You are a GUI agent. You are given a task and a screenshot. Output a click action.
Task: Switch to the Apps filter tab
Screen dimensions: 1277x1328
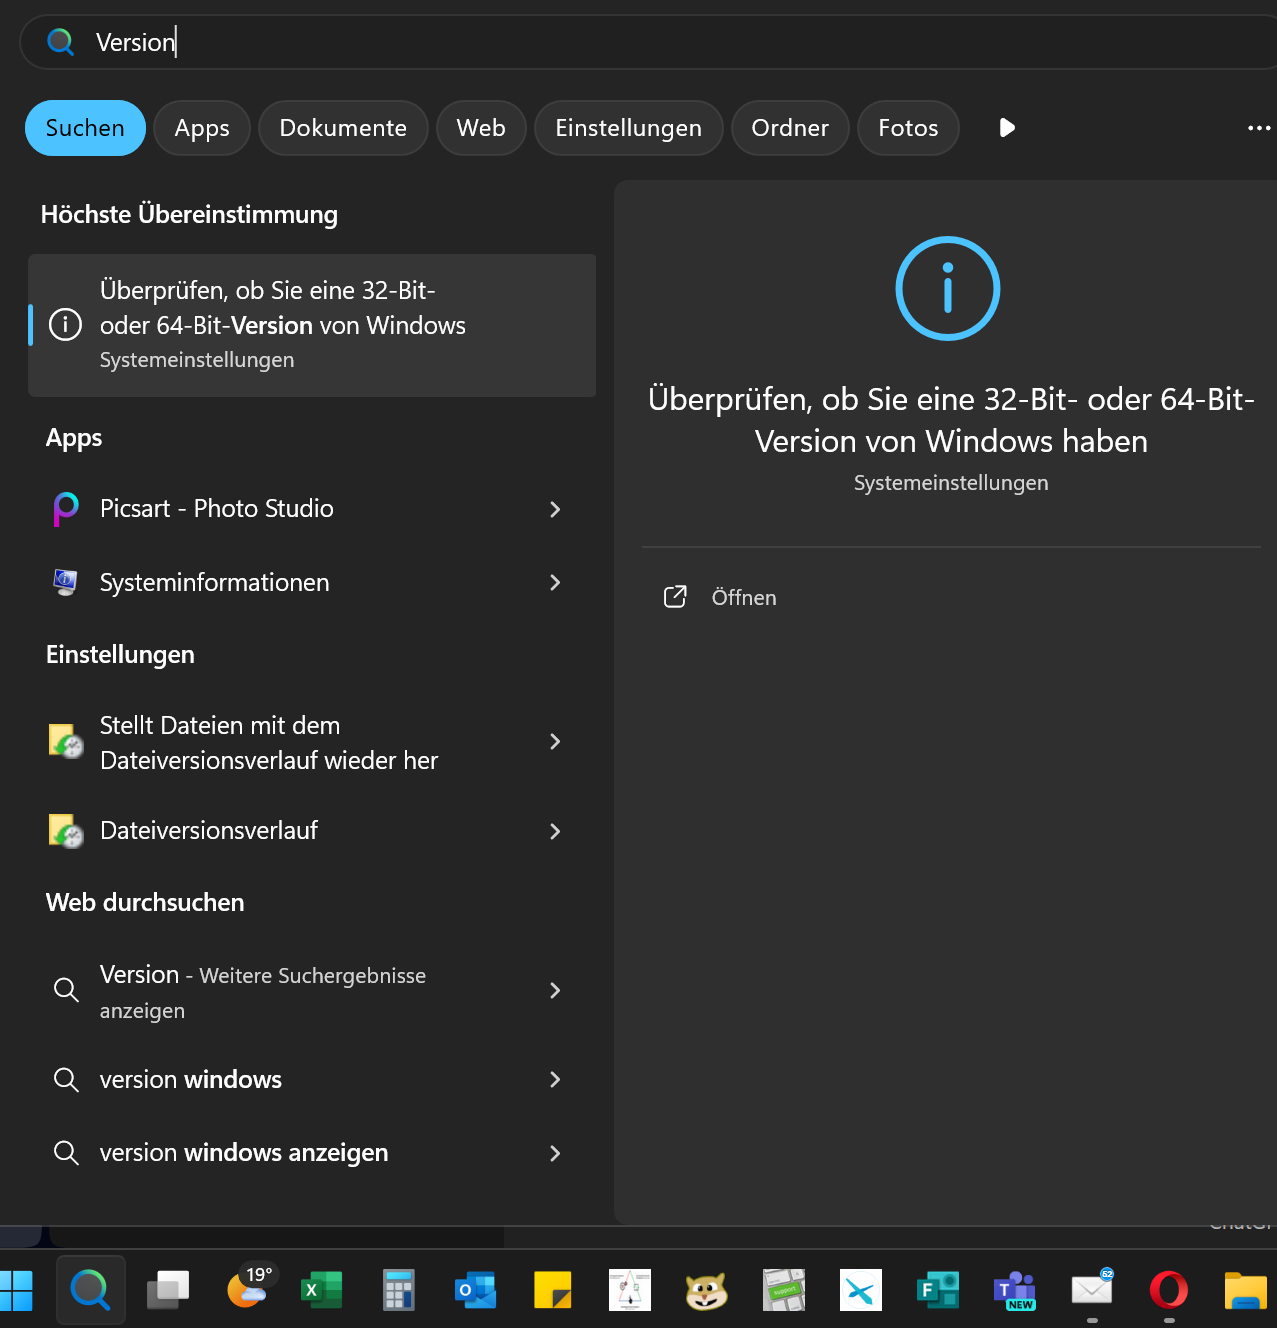click(202, 128)
